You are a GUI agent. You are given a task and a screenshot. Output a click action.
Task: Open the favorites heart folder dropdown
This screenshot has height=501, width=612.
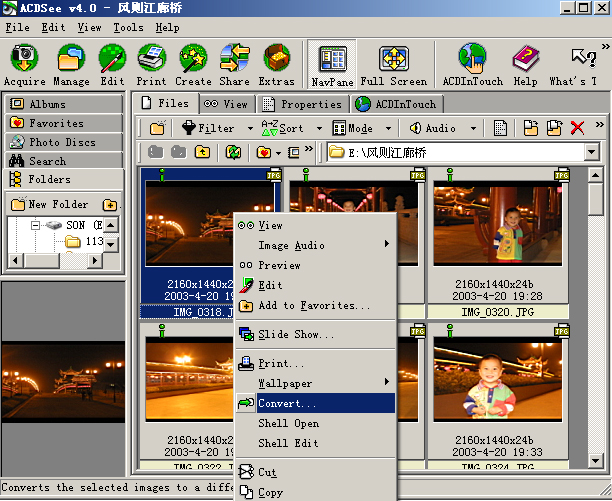pos(278,153)
